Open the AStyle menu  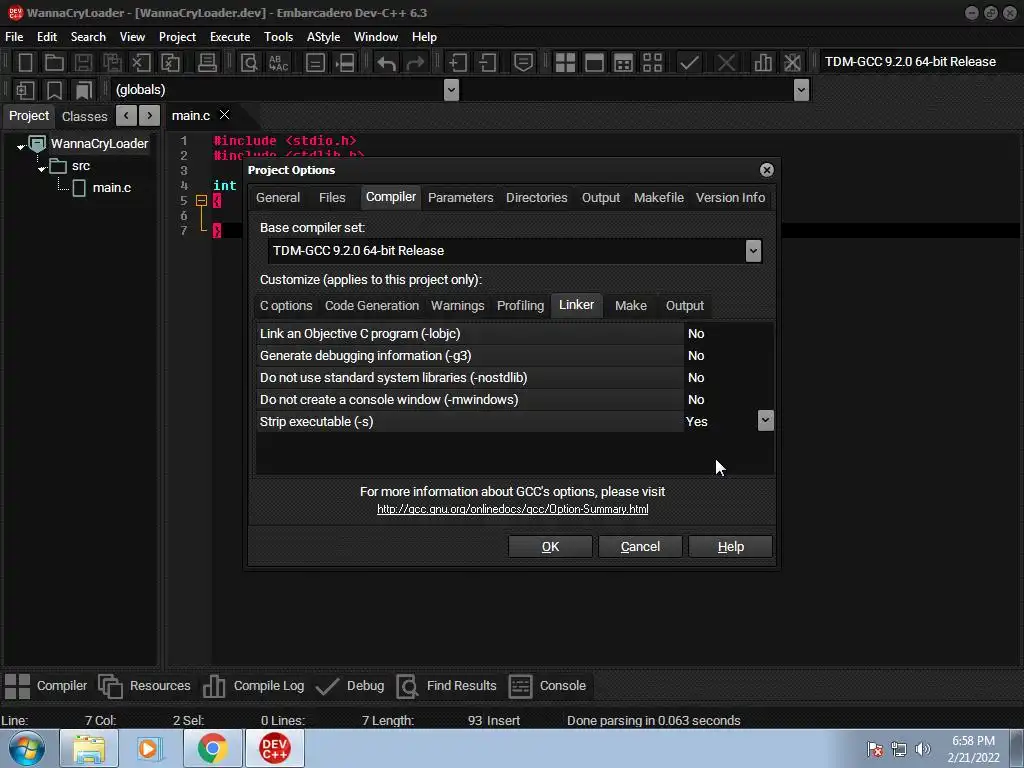pos(323,37)
